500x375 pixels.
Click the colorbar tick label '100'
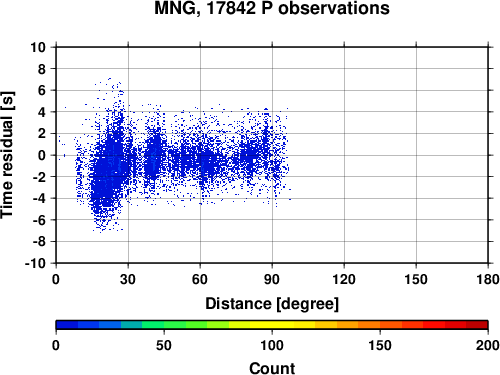[x=272, y=345]
